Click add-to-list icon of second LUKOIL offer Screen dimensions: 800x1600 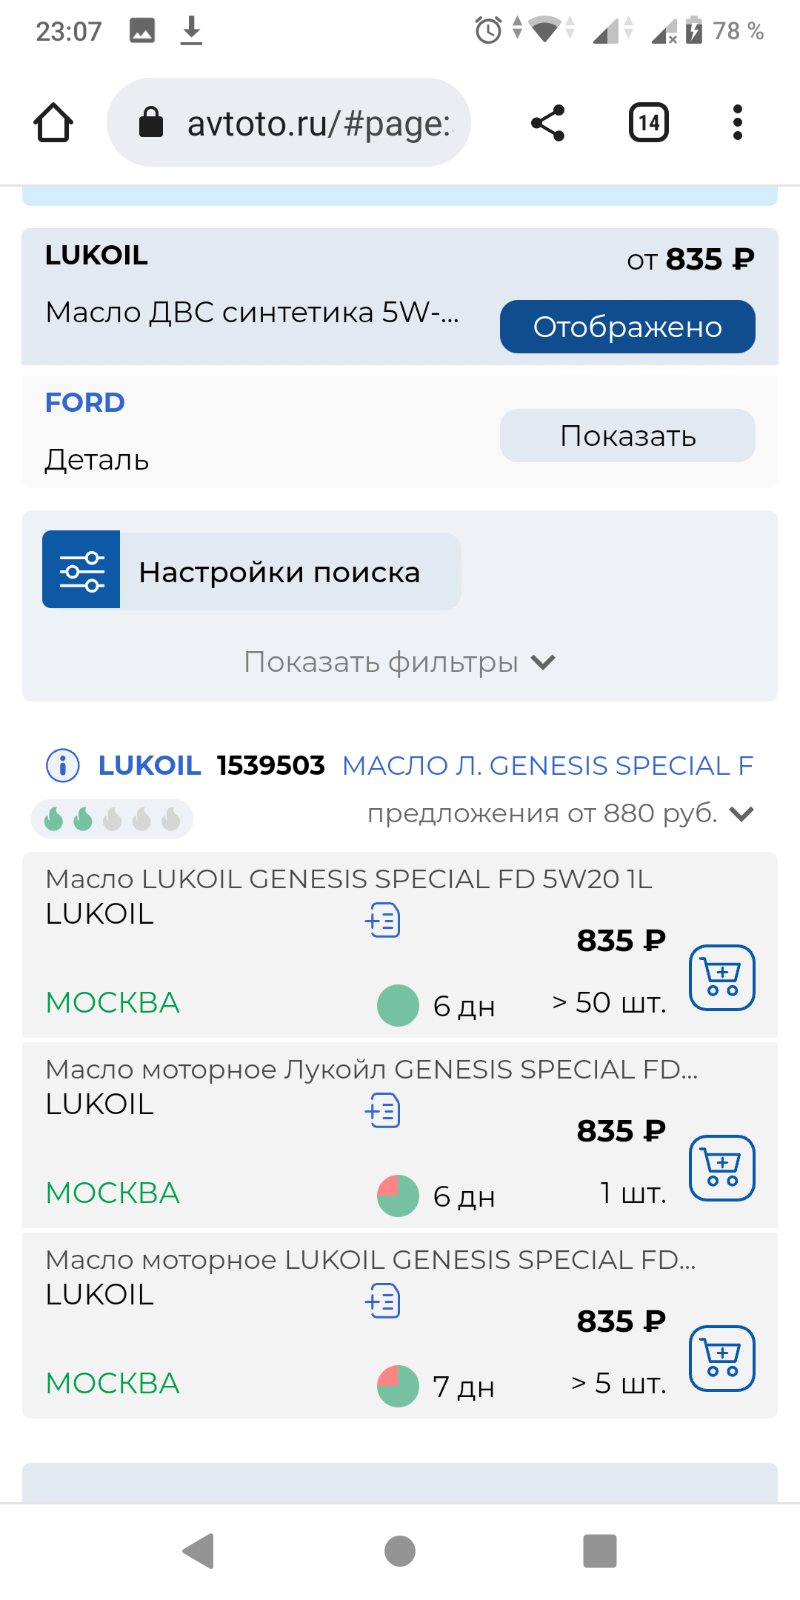click(383, 1110)
